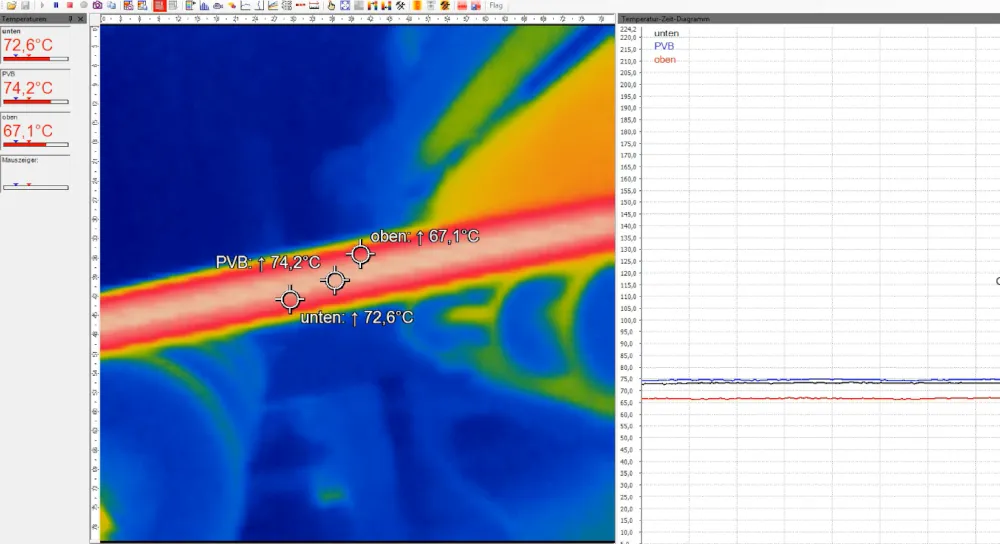Click the fit-to-window arrows icon
The width and height of the screenshot is (1000, 544).
point(345,6)
